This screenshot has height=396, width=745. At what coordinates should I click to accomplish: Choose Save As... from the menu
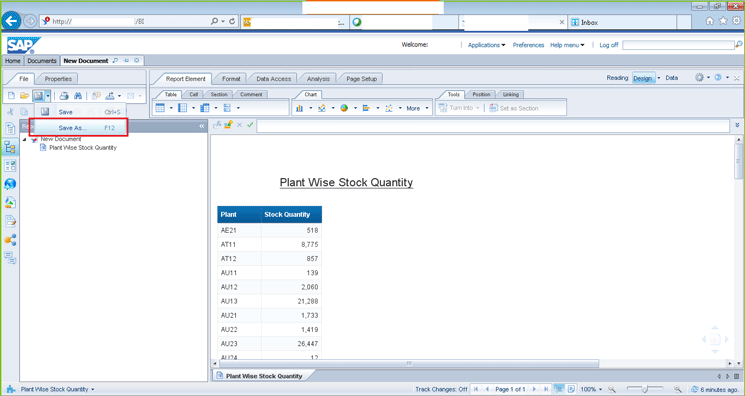pyautogui.click(x=80, y=128)
